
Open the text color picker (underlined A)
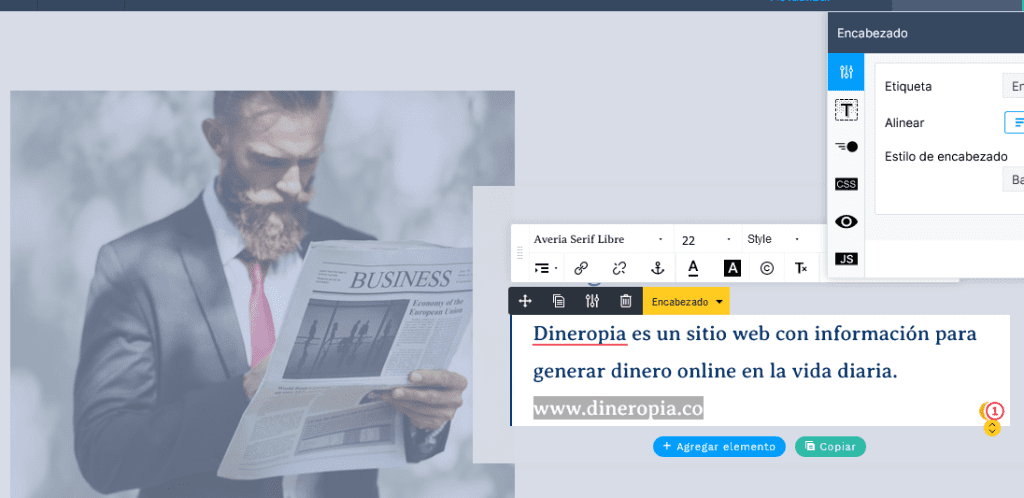point(694,268)
